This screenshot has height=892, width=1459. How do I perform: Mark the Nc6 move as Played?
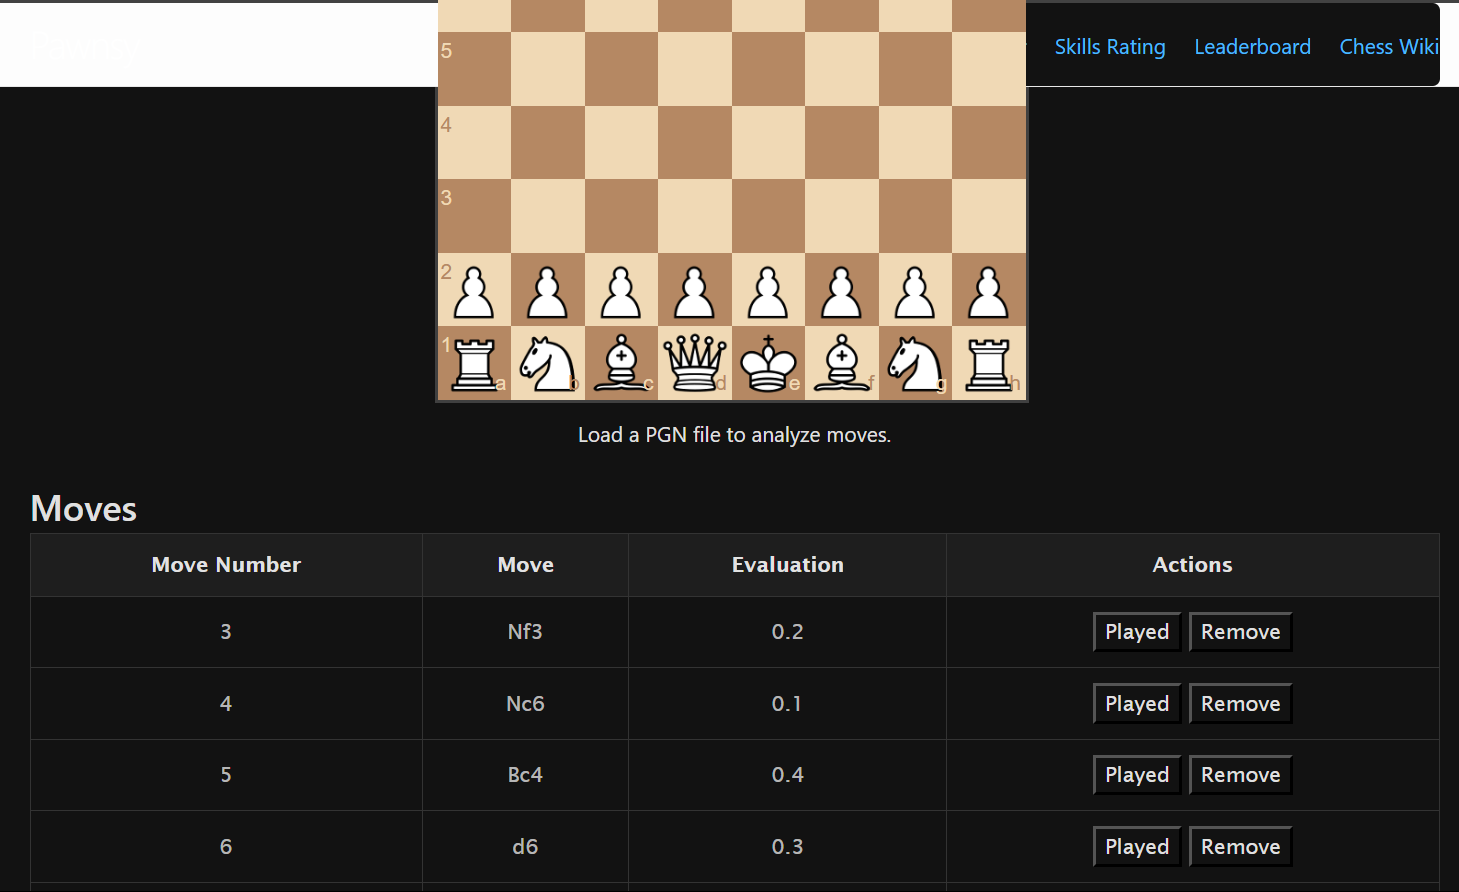tap(1136, 704)
